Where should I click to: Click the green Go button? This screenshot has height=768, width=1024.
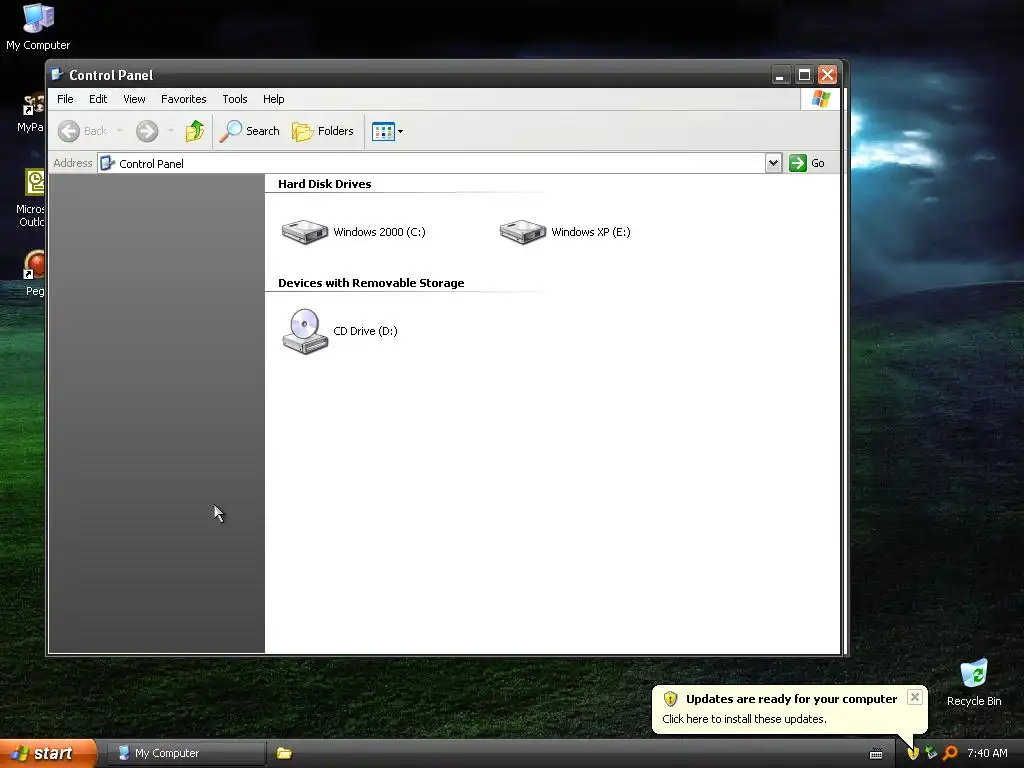tap(807, 163)
